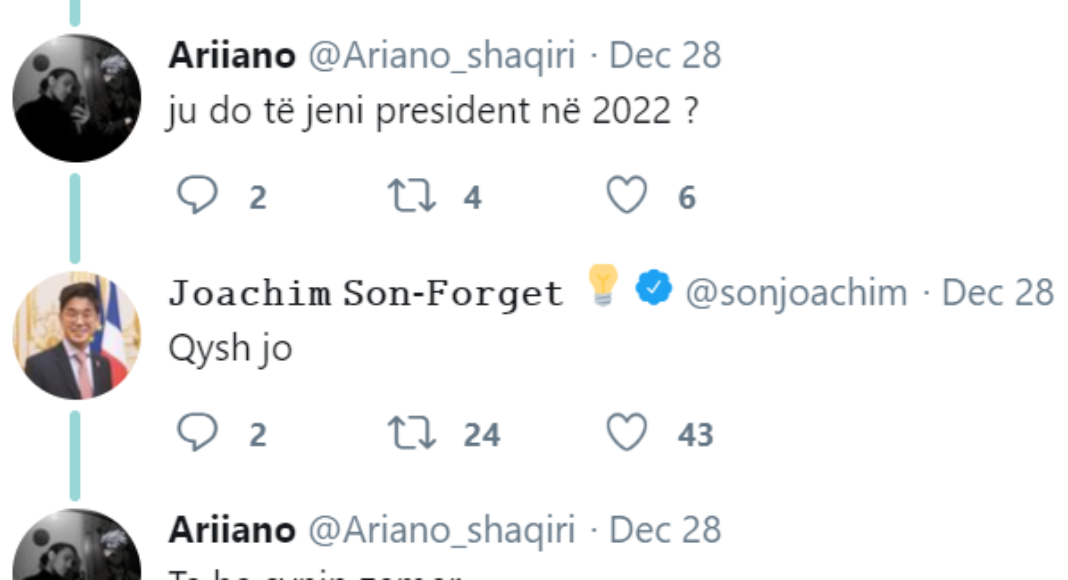
Task: Open the Dec 28 timestamp on Joachim's tweet
Action: pyautogui.click(x=998, y=293)
